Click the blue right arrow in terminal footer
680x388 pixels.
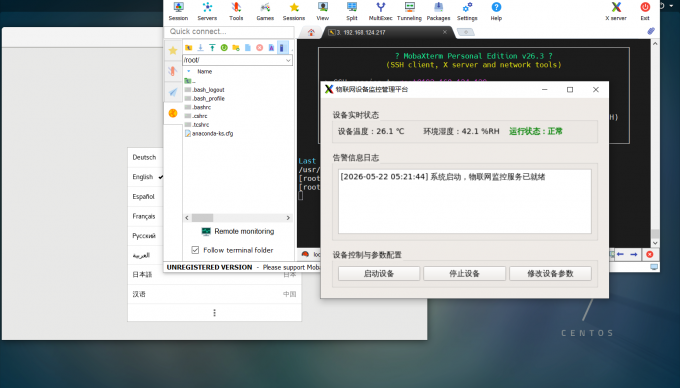634,254
